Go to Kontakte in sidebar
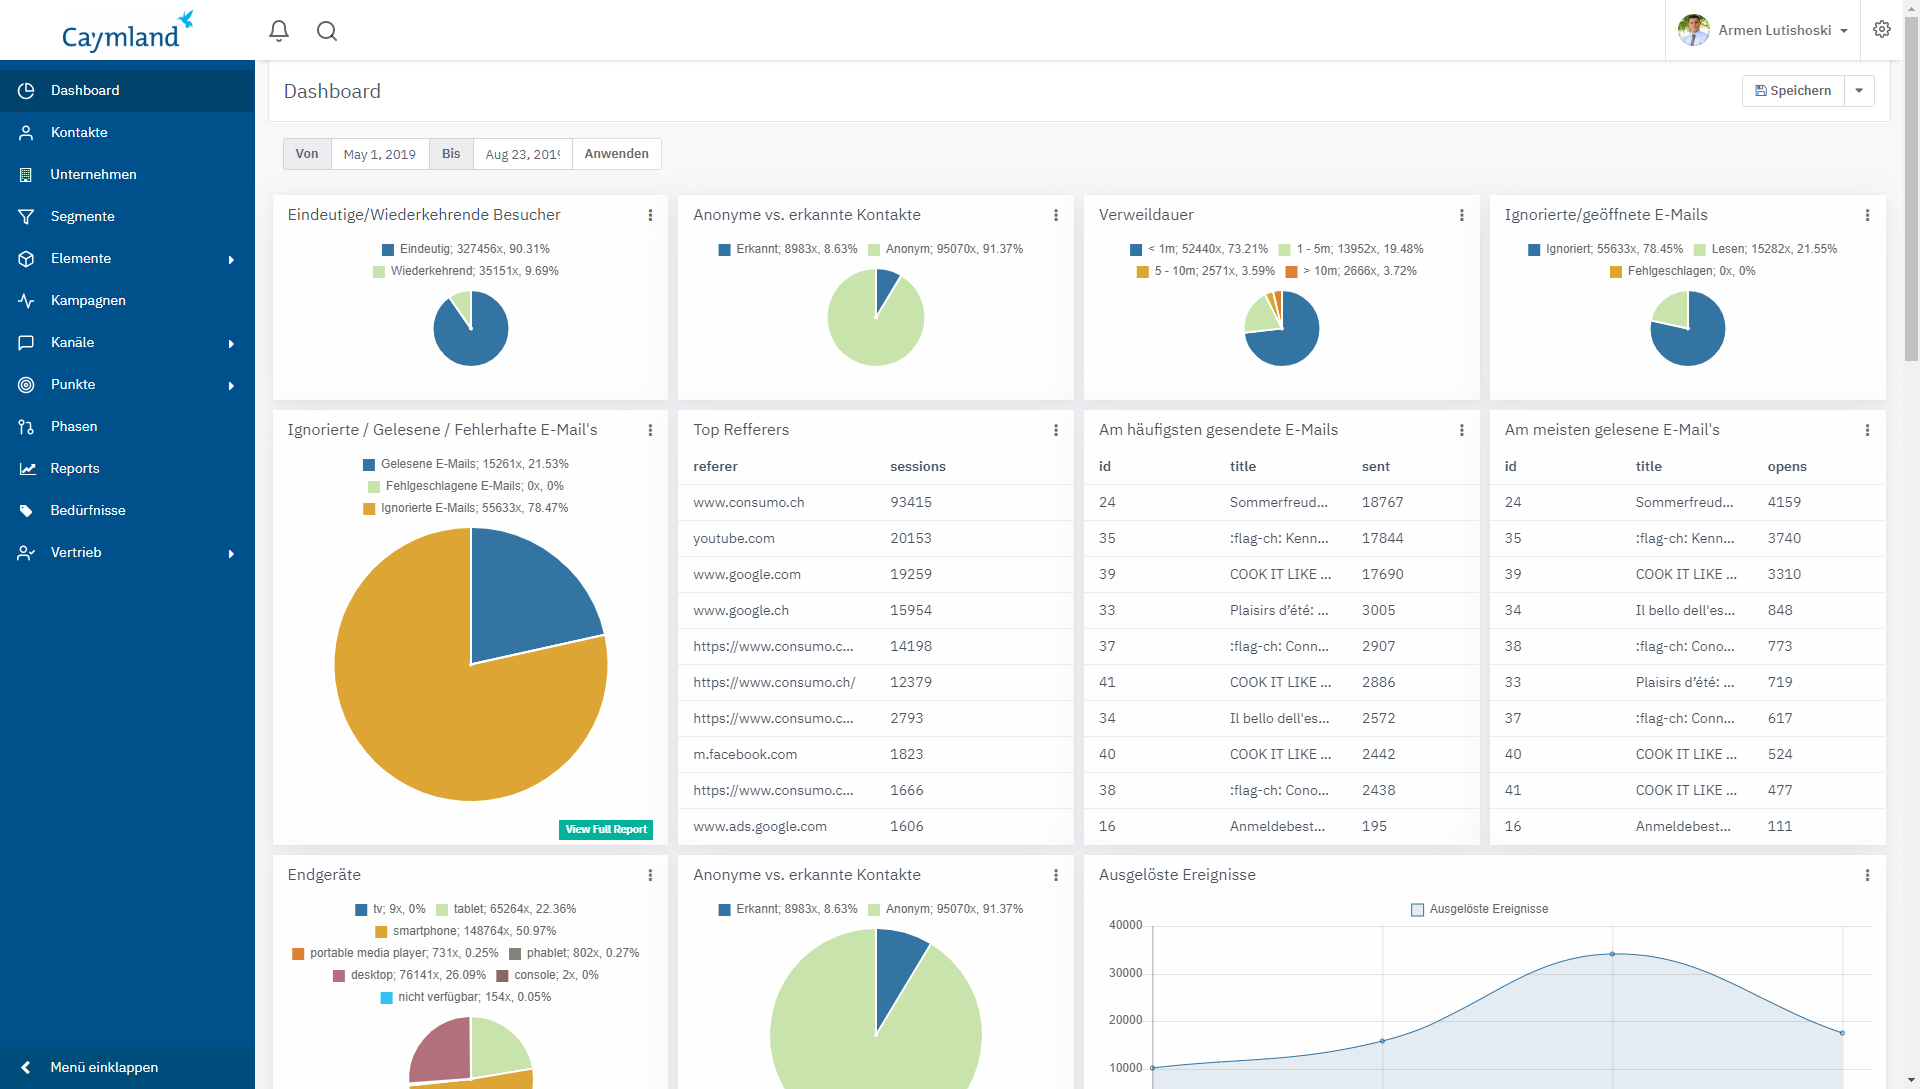1920x1089 pixels. point(79,133)
